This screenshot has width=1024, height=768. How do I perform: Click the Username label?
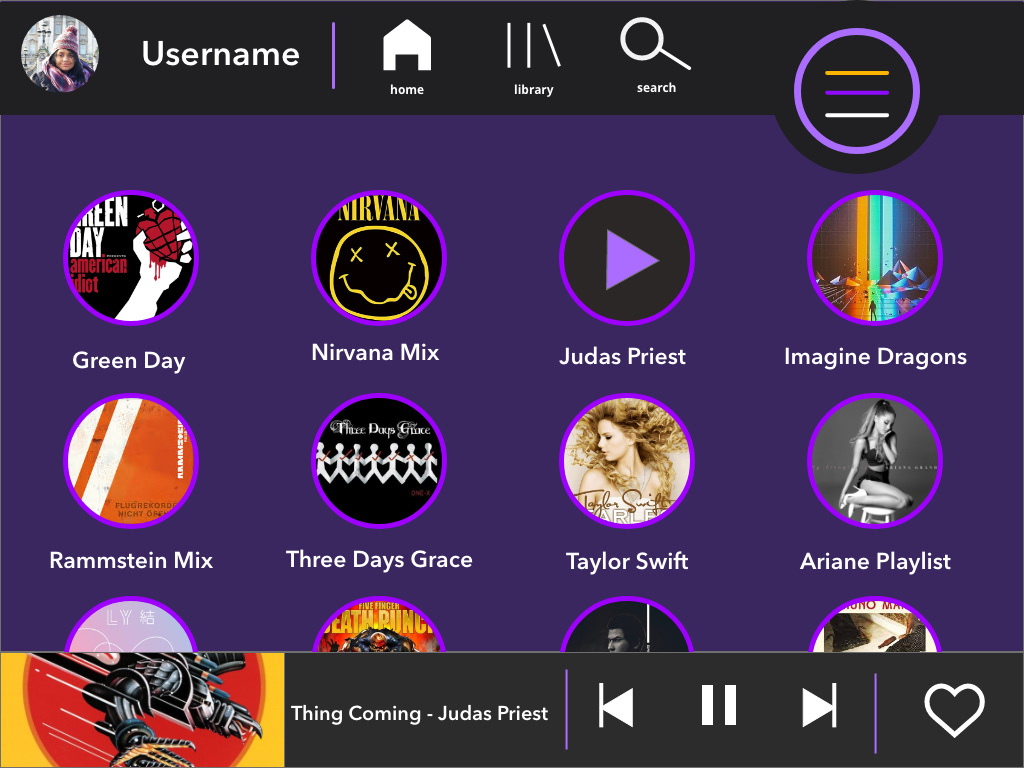pos(221,54)
